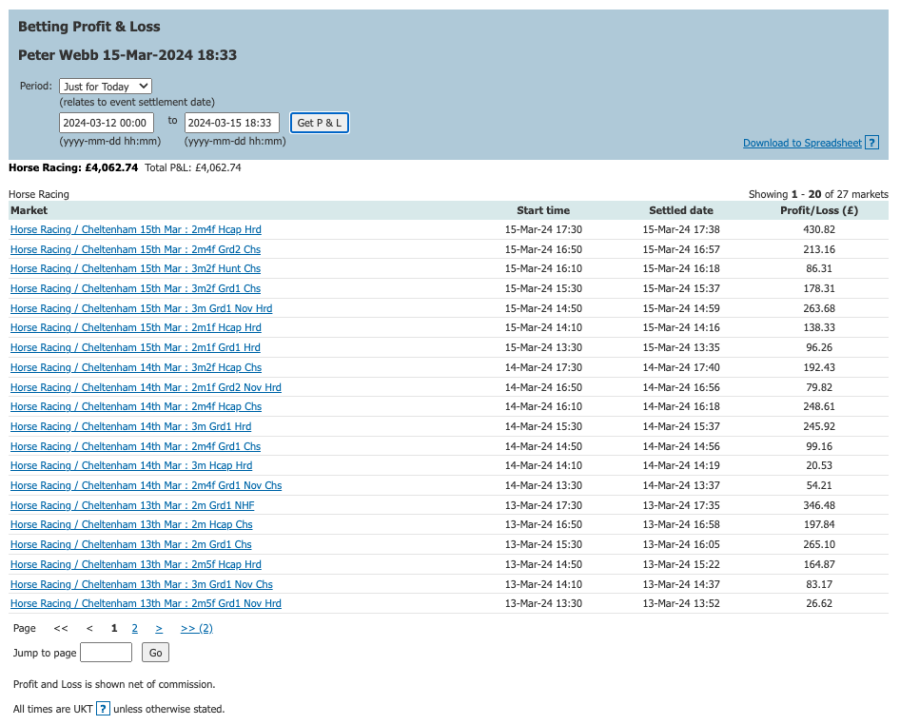This screenshot has width=900, height=725.
Task: Open Cheltenham 14th Mar 3m2f Hcap Chs market
Action: coord(135,367)
